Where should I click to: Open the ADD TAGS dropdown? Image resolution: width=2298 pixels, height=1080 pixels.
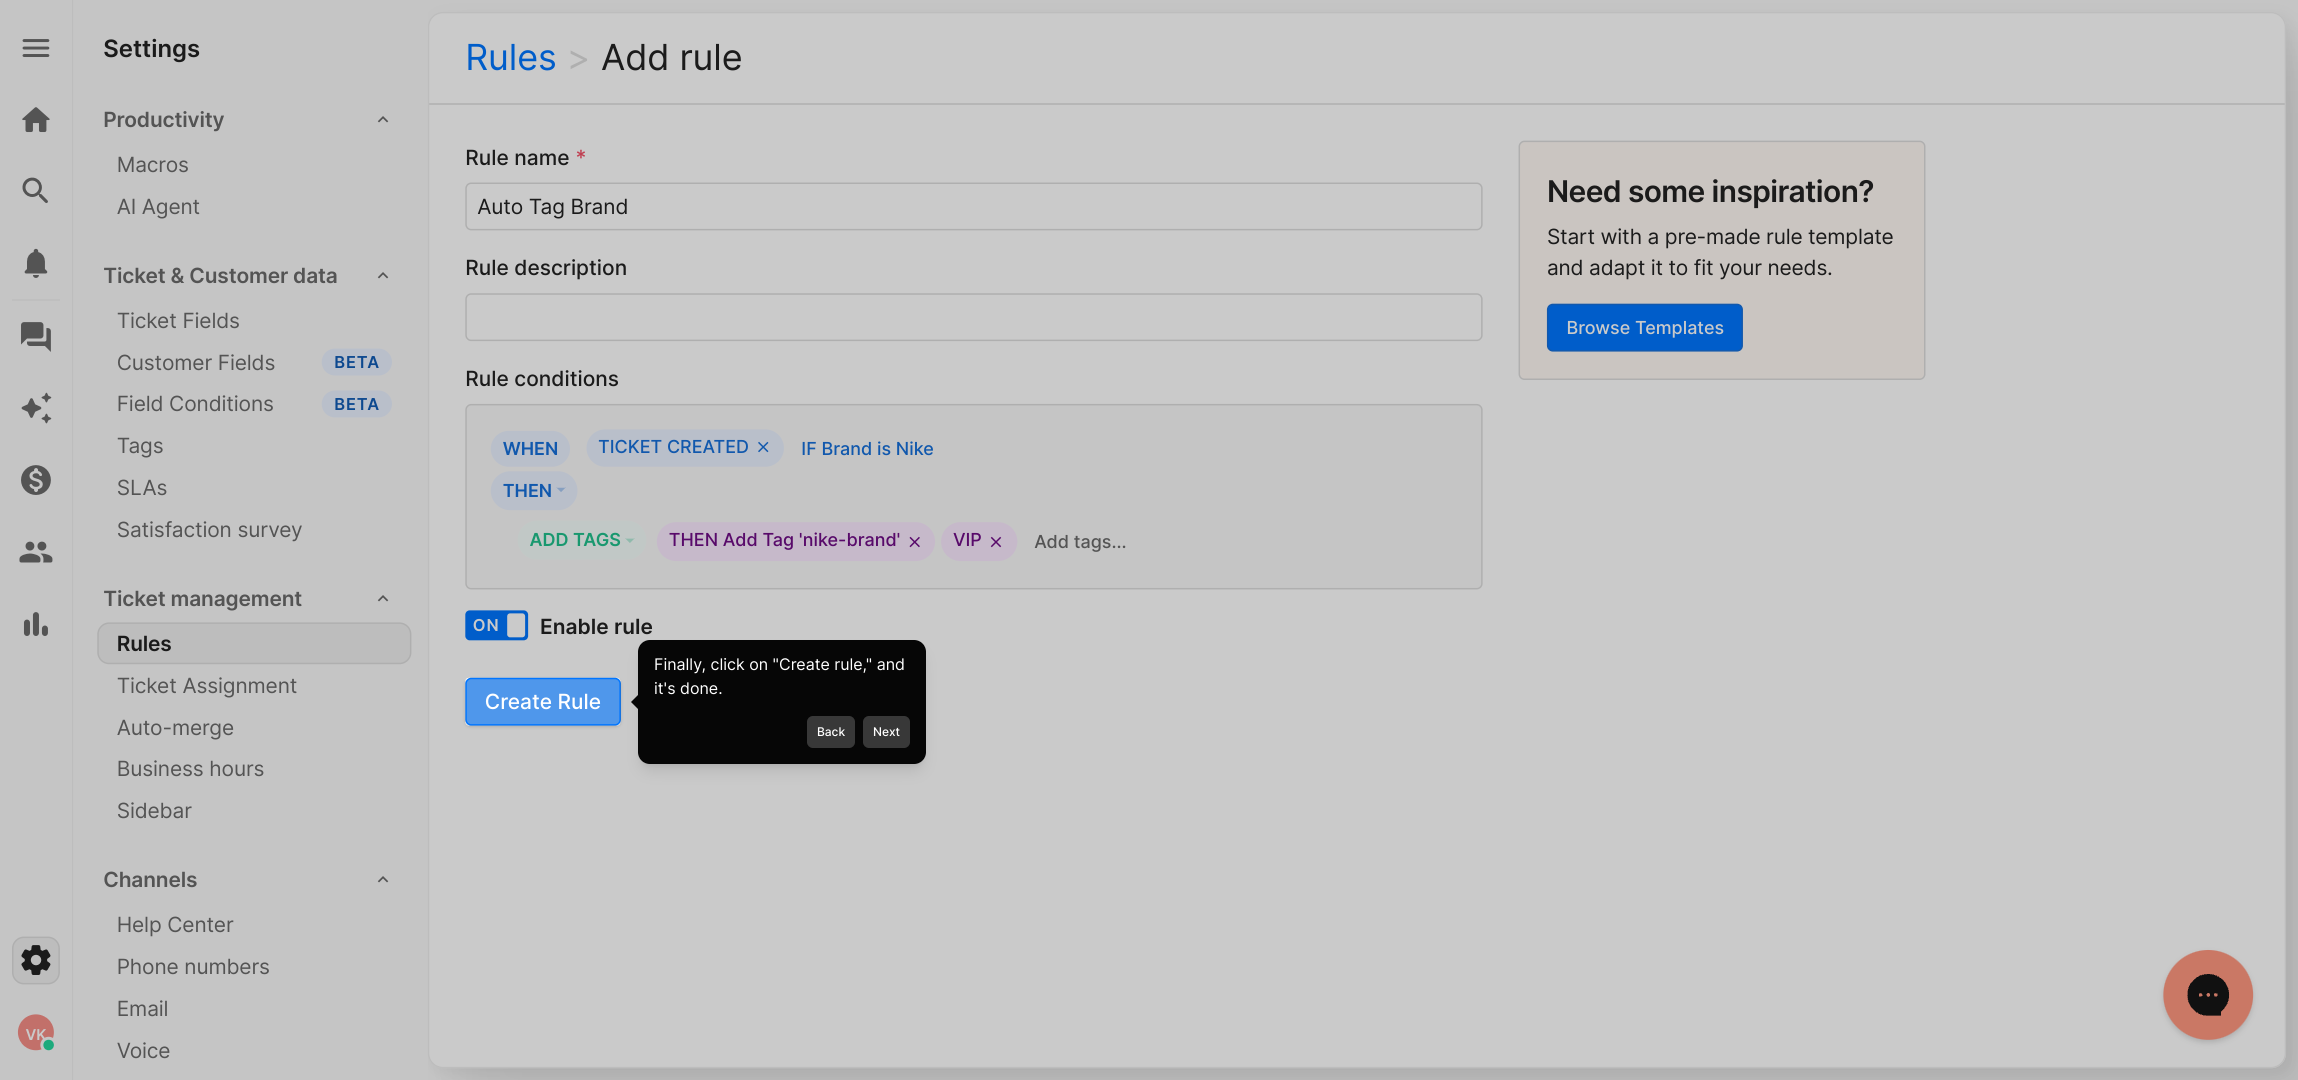coord(582,540)
